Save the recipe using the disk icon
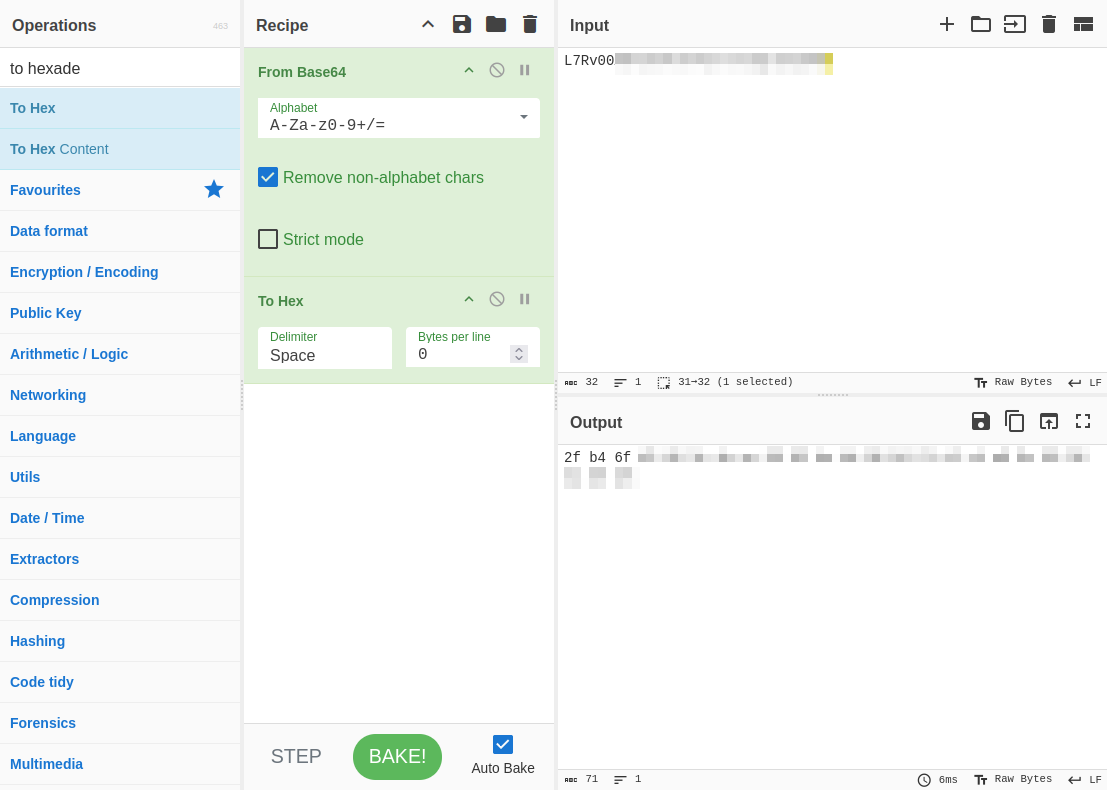Image resolution: width=1107 pixels, height=790 pixels. (461, 24)
